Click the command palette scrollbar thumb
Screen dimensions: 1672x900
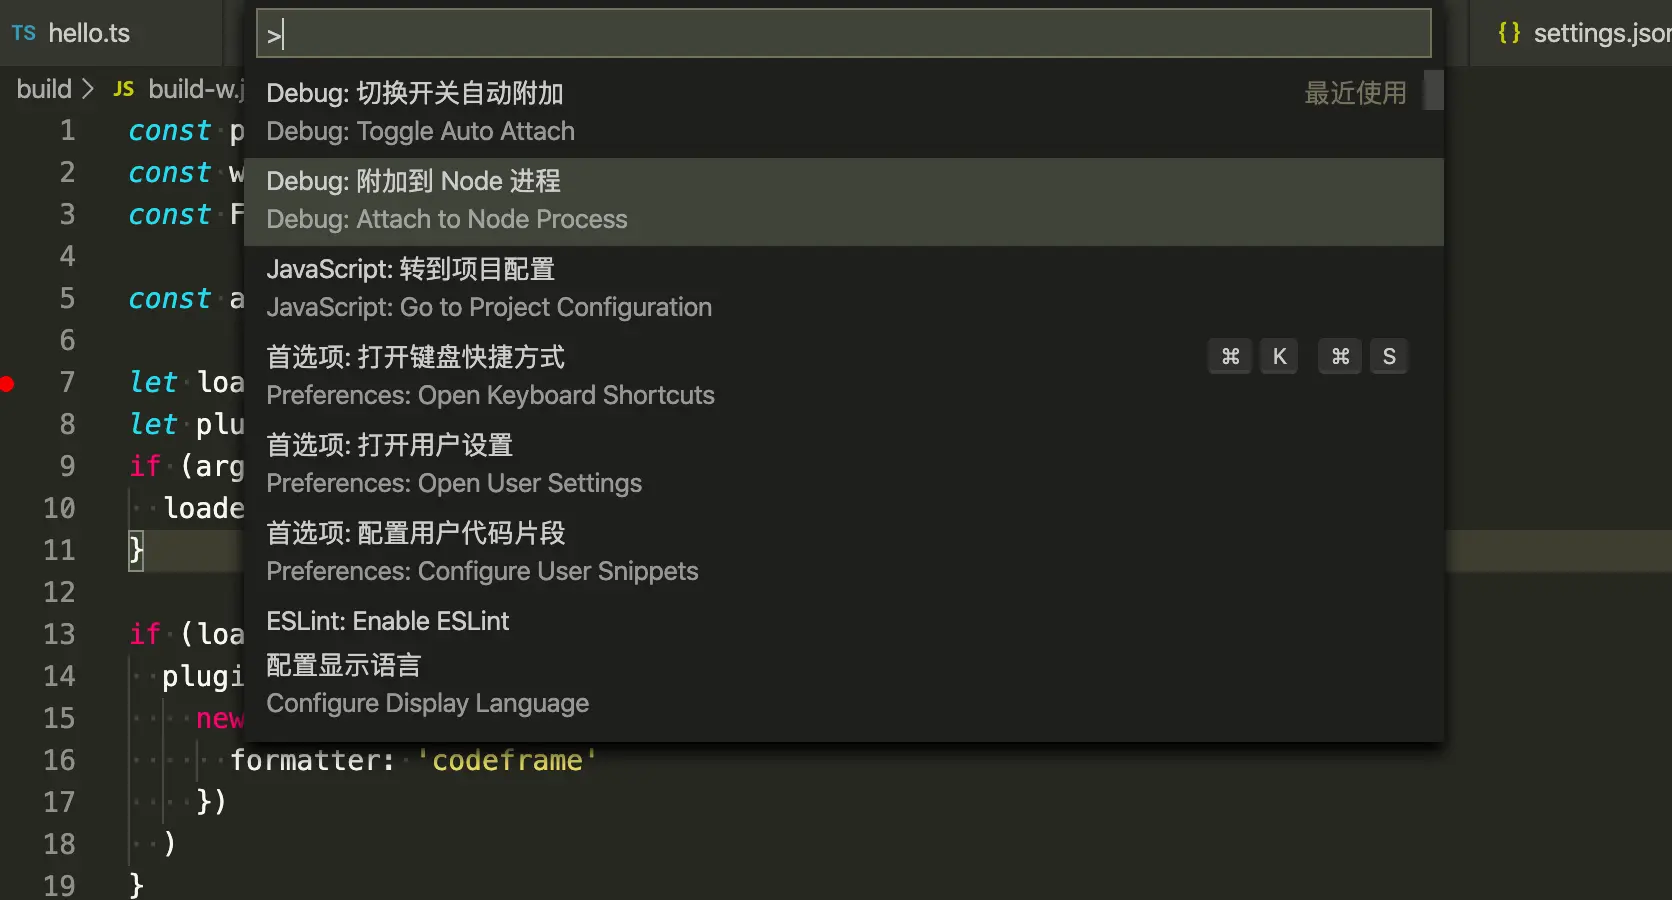(x=1434, y=90)
